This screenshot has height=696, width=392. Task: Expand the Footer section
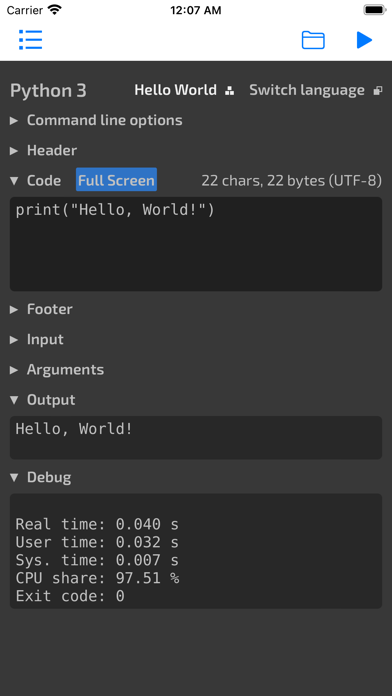[41, 309]
